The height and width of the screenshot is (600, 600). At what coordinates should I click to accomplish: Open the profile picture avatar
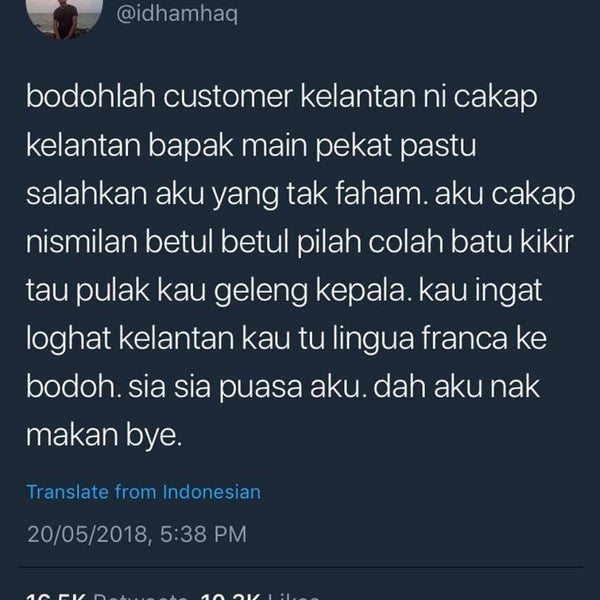coord(65,15)
